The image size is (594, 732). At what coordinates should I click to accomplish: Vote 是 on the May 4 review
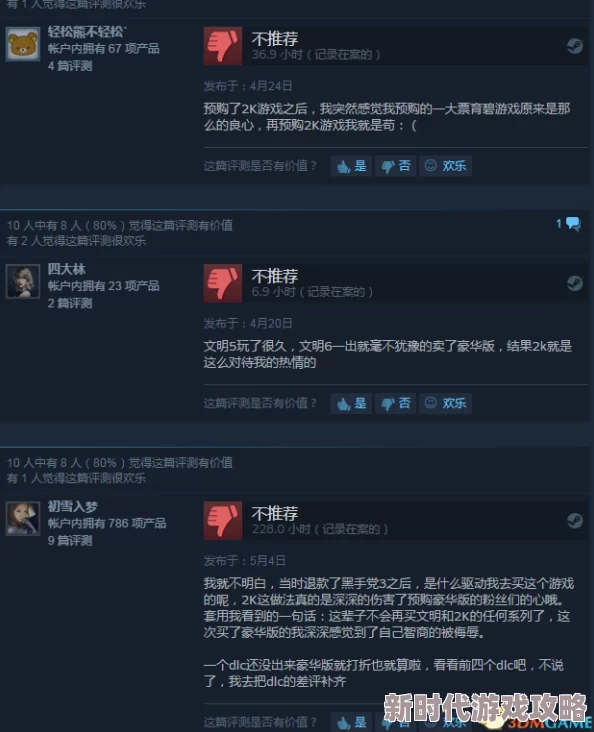coord(351,722)
